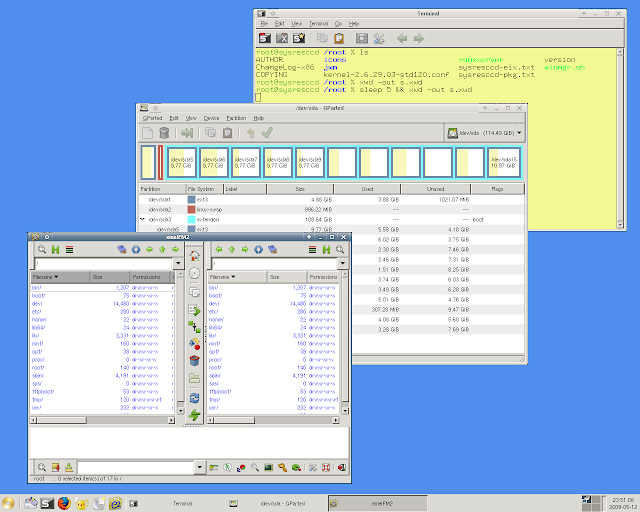Open the Edit menu in Terminal window

pyautogui.click(x=280, y=24)
